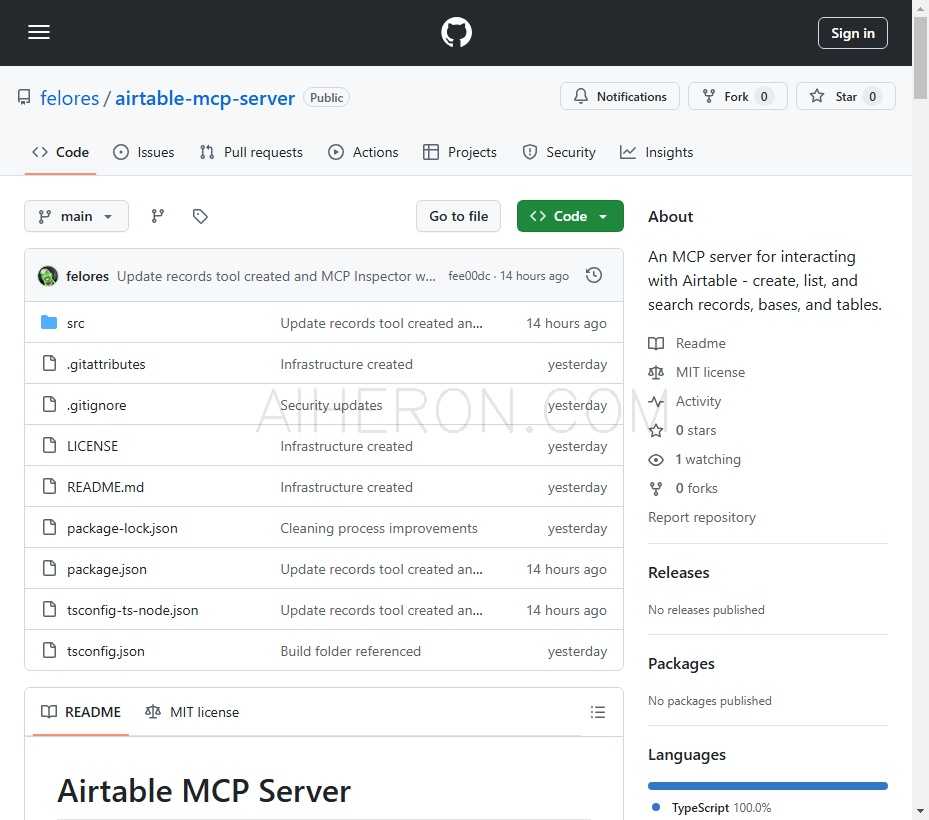Click the Notifications button
The height and width of the screenshot is (820, 929).
(620, 97)
